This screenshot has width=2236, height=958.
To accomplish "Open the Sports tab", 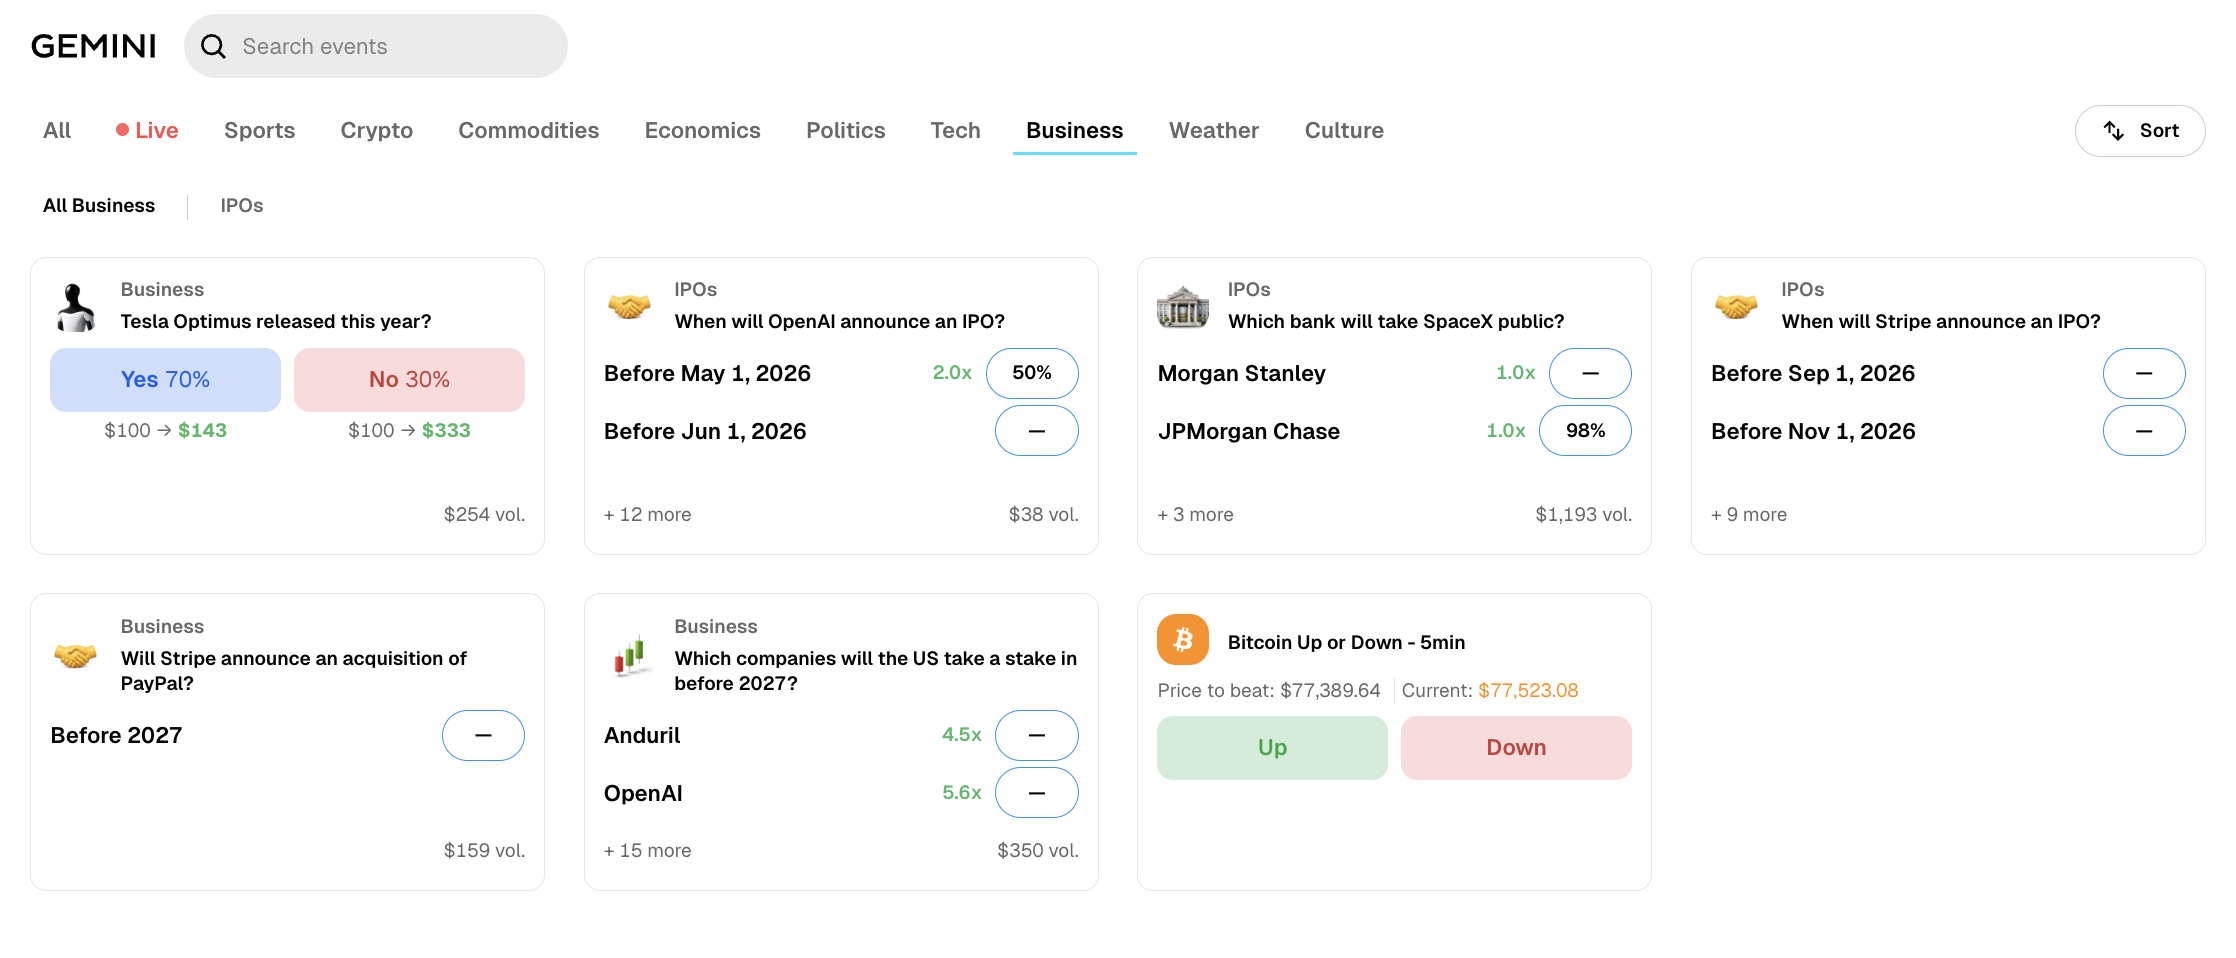I will [259, 130].
